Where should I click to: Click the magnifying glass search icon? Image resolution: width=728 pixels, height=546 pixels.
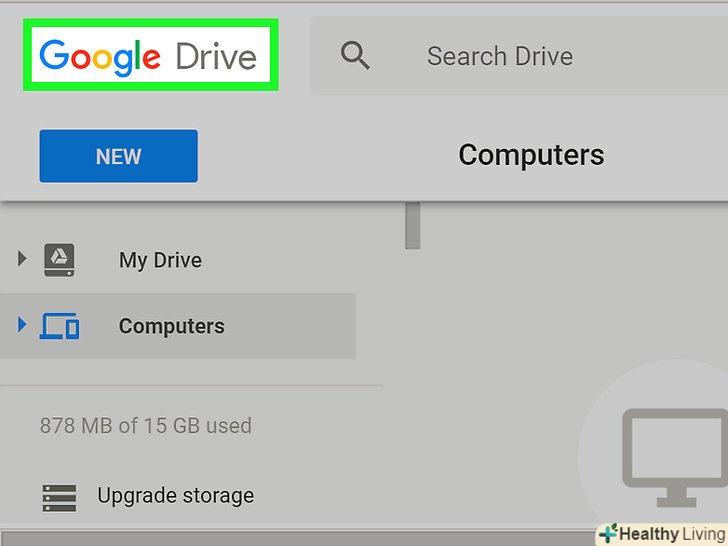(x=356, y=55)
